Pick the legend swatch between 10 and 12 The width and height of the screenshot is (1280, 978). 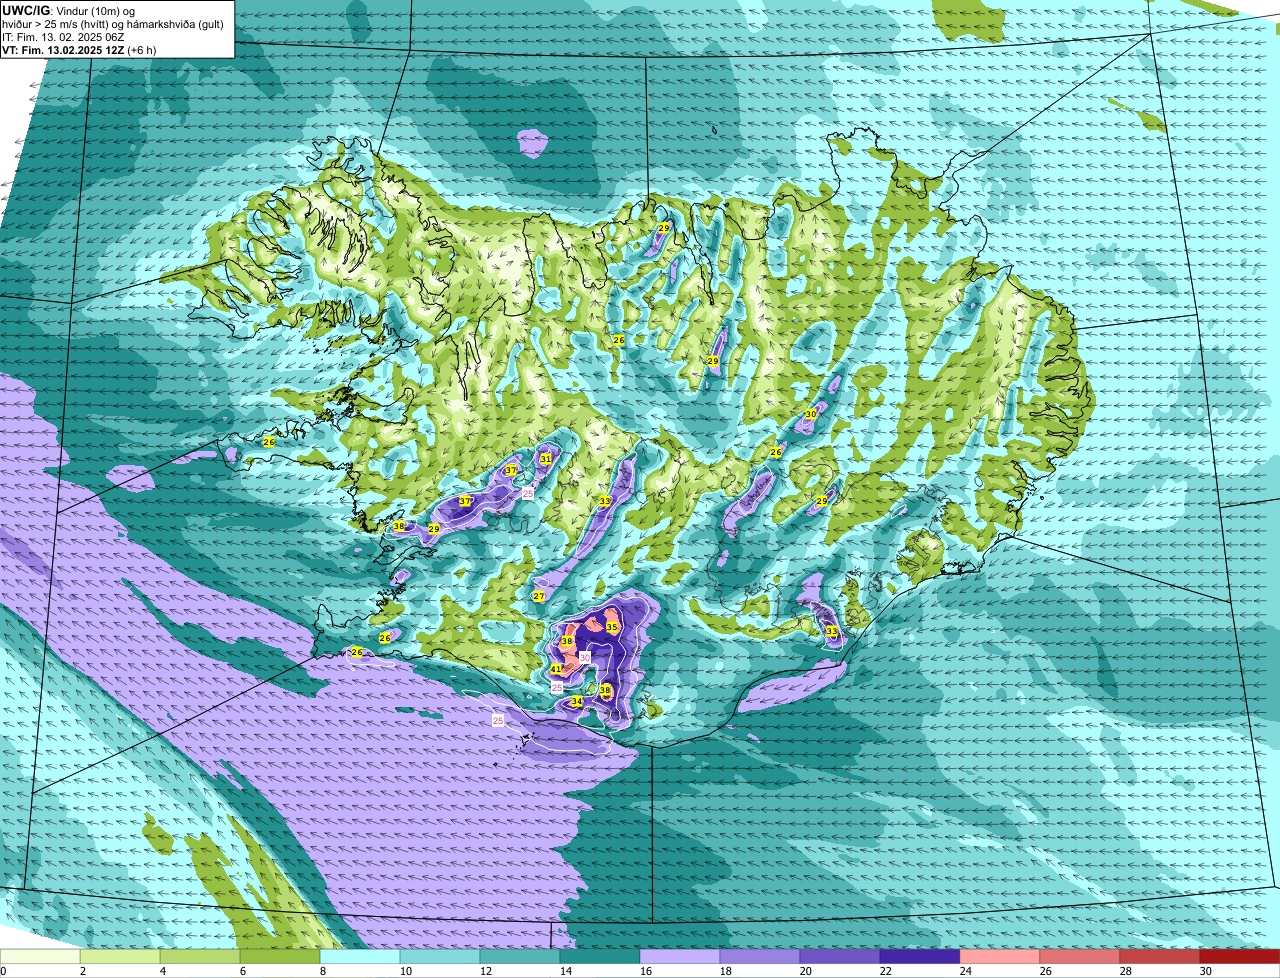[x=440, y=957]
